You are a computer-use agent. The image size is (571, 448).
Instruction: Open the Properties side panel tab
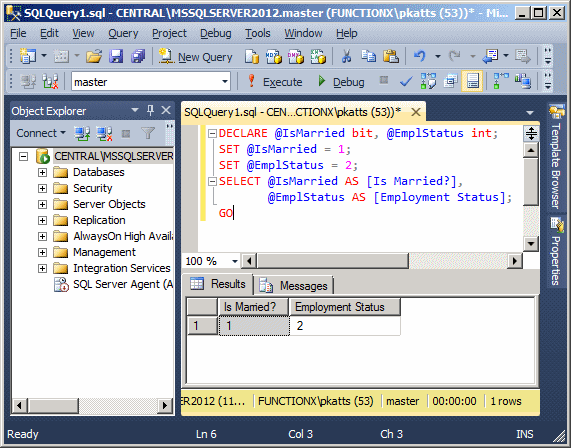tap(556, 251)
